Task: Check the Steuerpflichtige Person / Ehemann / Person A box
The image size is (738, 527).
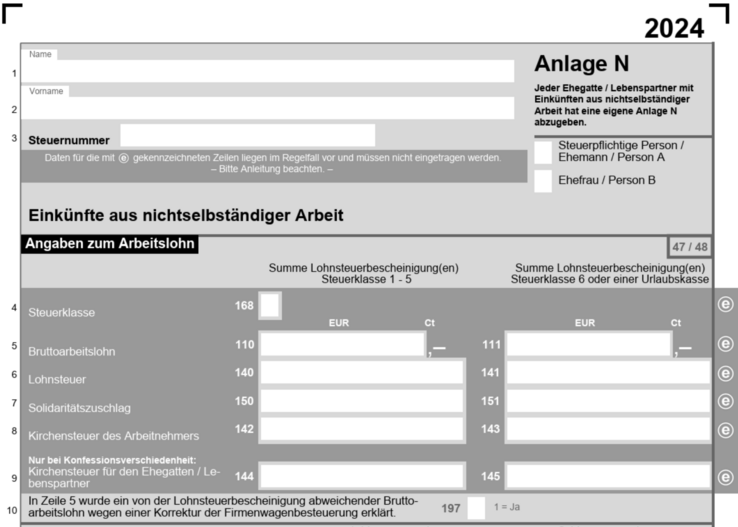Action: click(543, 152)
